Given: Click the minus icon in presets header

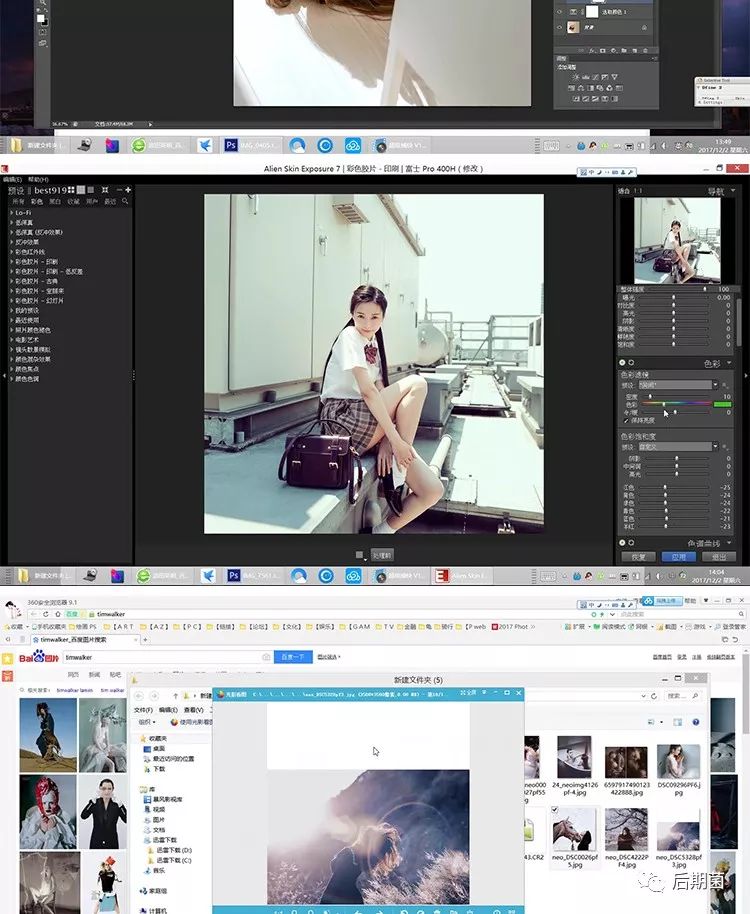Looking at the screenshot, I should click(x=119, y=190).
